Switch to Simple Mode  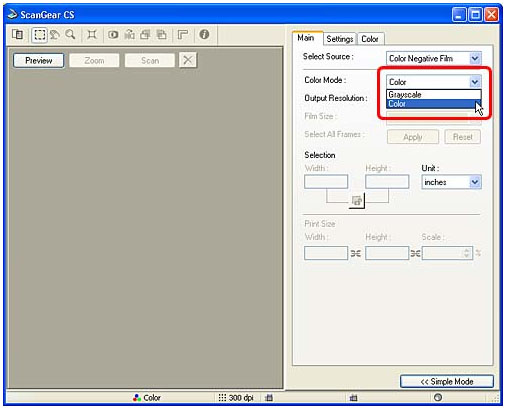[447, 382]
